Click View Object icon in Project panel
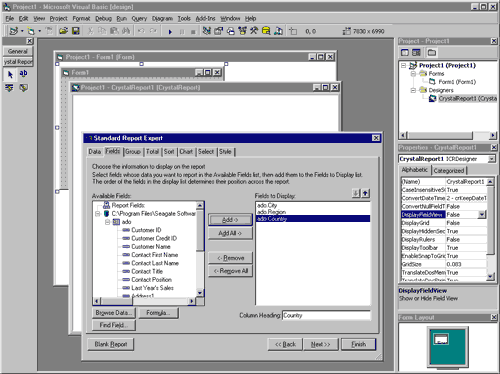This screenshot has width=500, height=374. [x=416, y=52]
